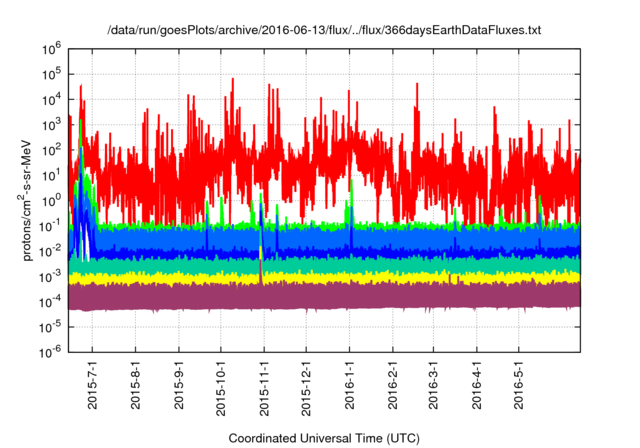Click the 10^3 y-axis tick label
640x448 pixels.
51,125
